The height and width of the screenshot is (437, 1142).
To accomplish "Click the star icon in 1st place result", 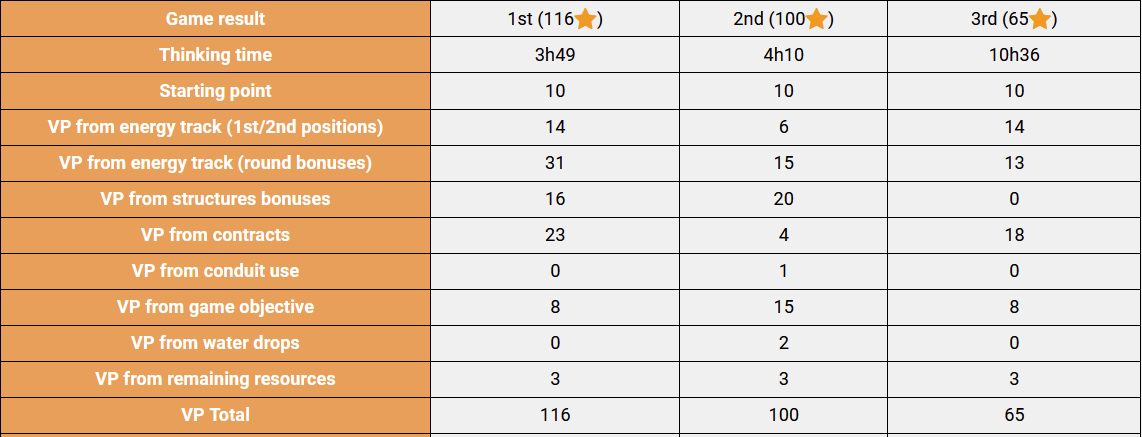I will point(586,19).
